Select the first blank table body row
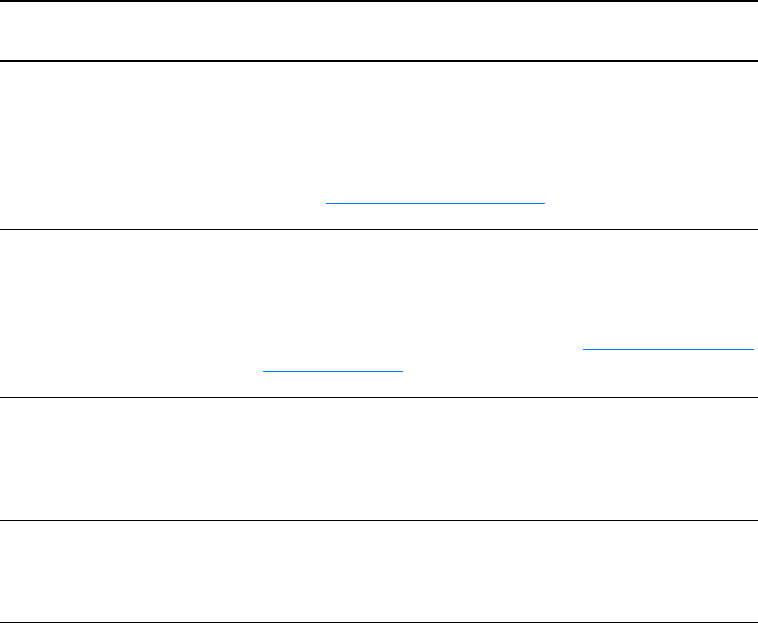The width and height of the screenshot is (758, 623). coord(379,130)
